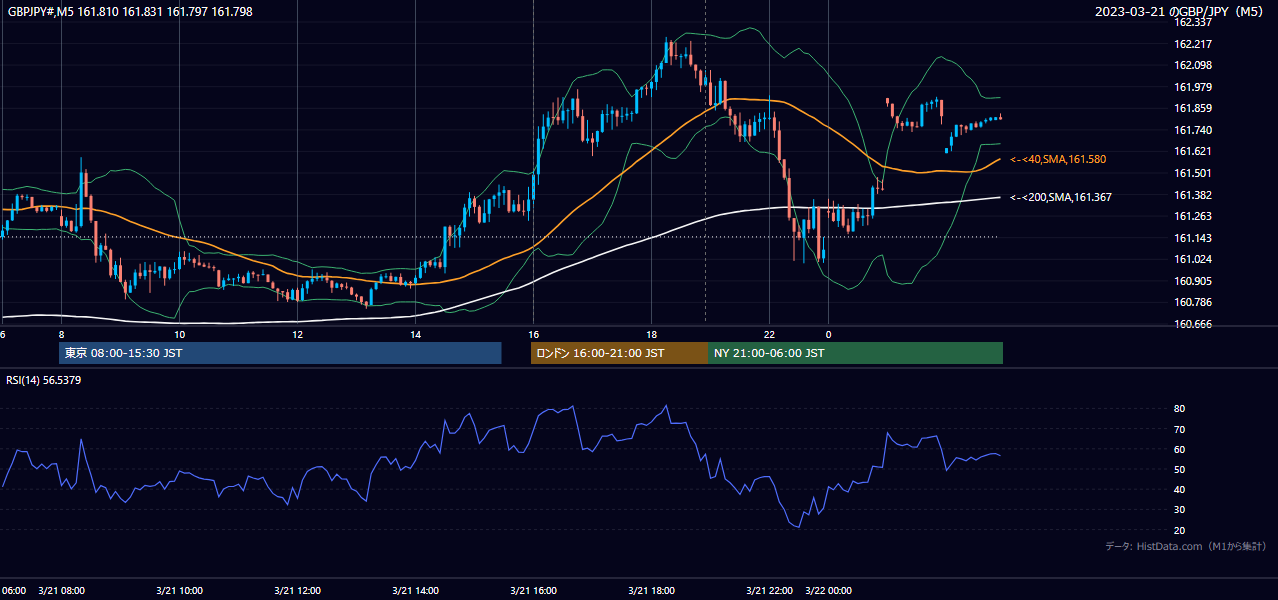Click the <--<200,SMA,161.367 white label
Screen dimensions: 1278x600
(x=1061, y=197)
